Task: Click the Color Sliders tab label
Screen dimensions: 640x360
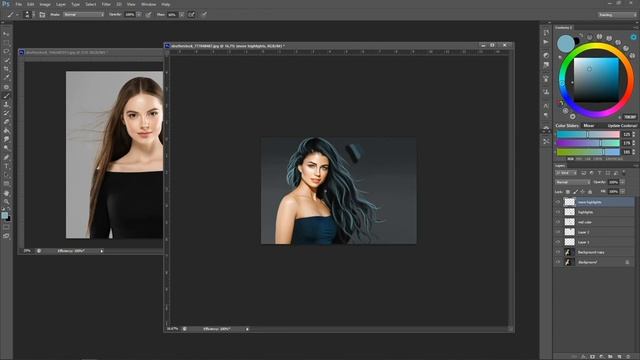Action: [x=567, y=126]
